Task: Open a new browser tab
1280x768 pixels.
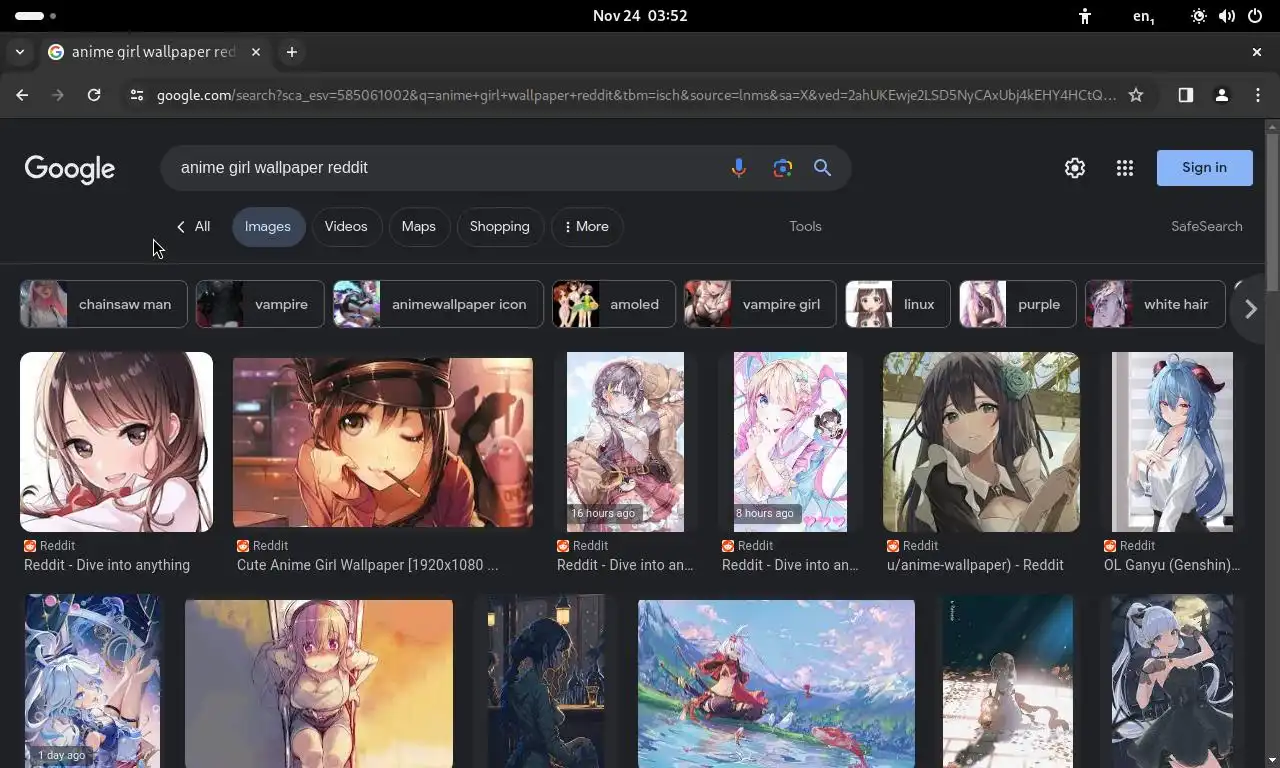Action: coord(292,52)
